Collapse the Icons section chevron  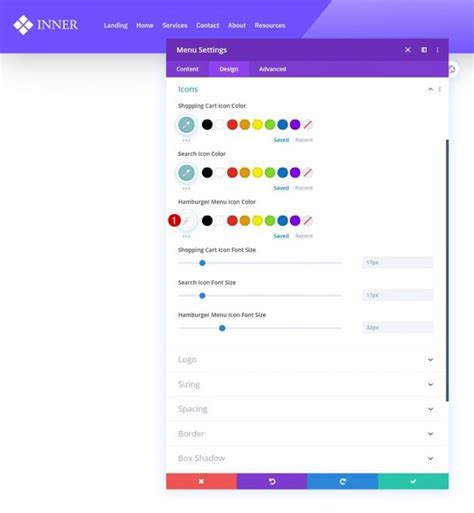coord(430,89)
